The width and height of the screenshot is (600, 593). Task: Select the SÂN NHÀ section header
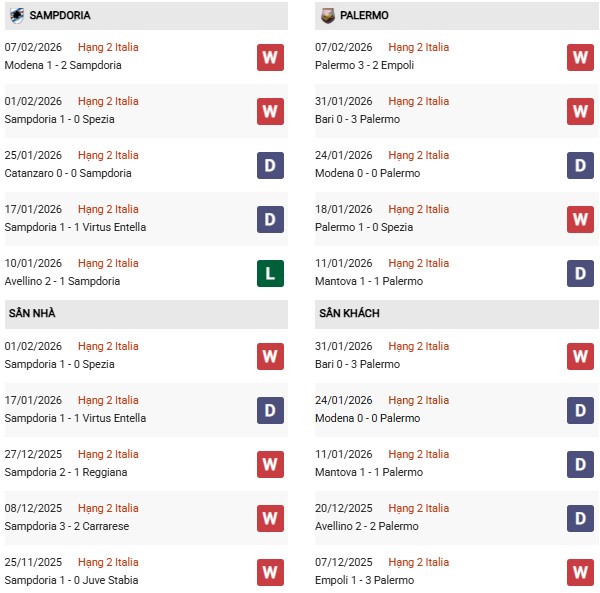pyautogui.click(x=32, y=313)
